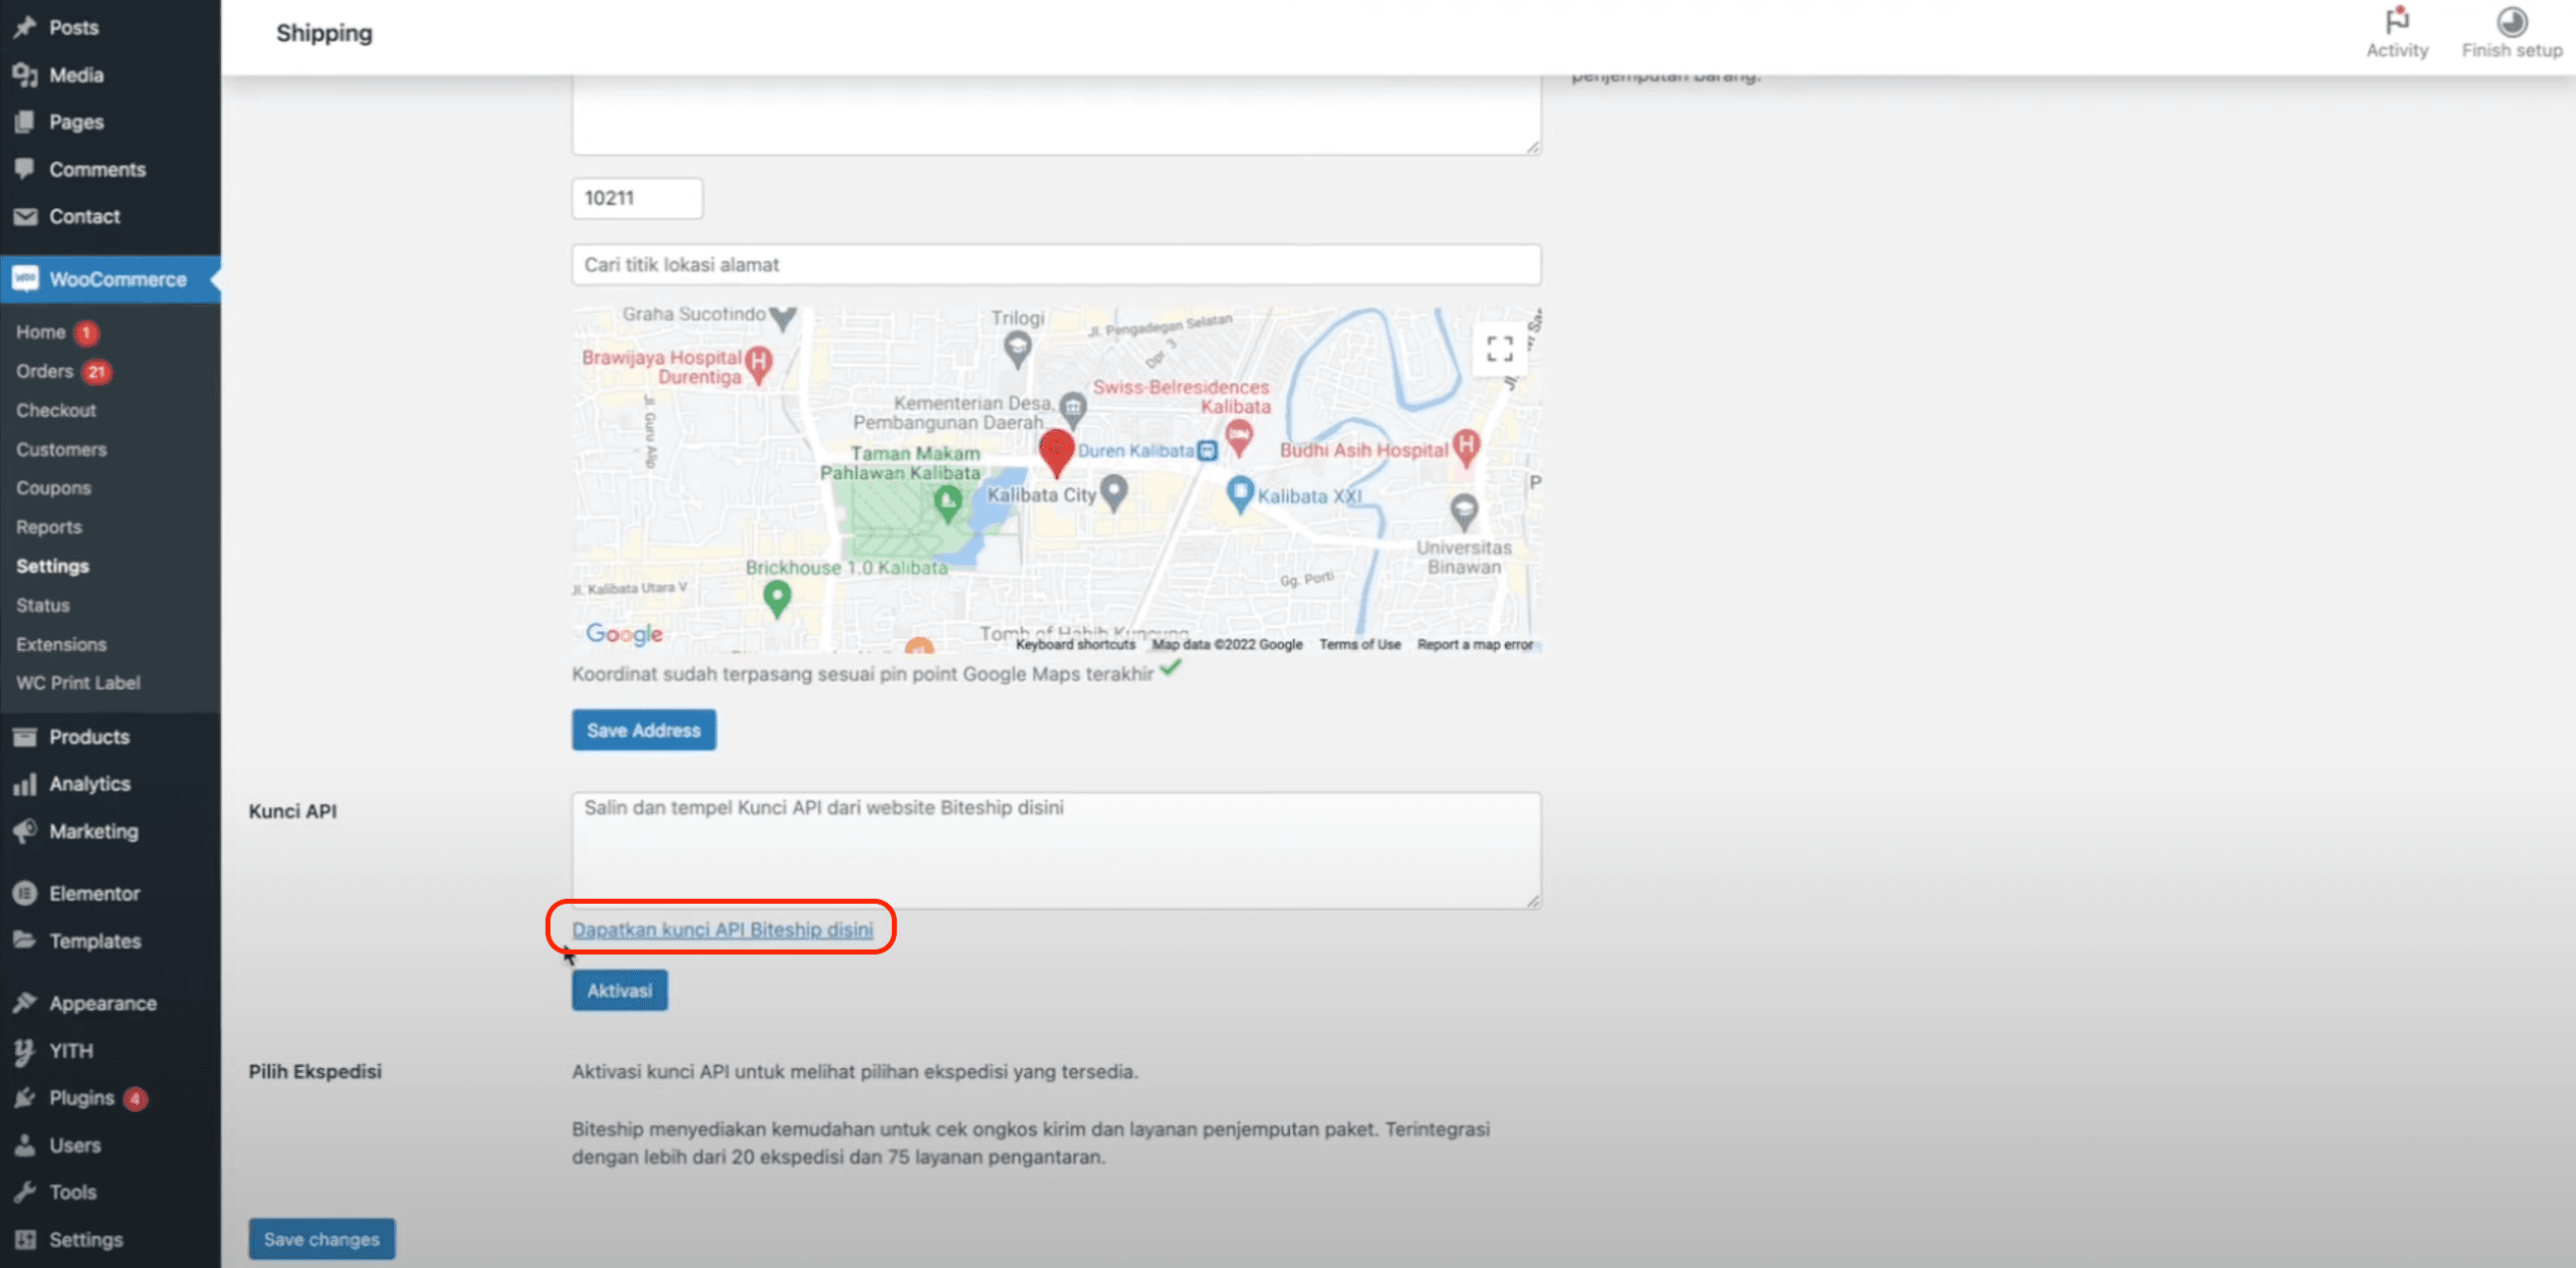The height and width of the screenshot is (1268, 2576).
Task: Open WooCommerce Home submenu item
Action: tap(41, 332)
